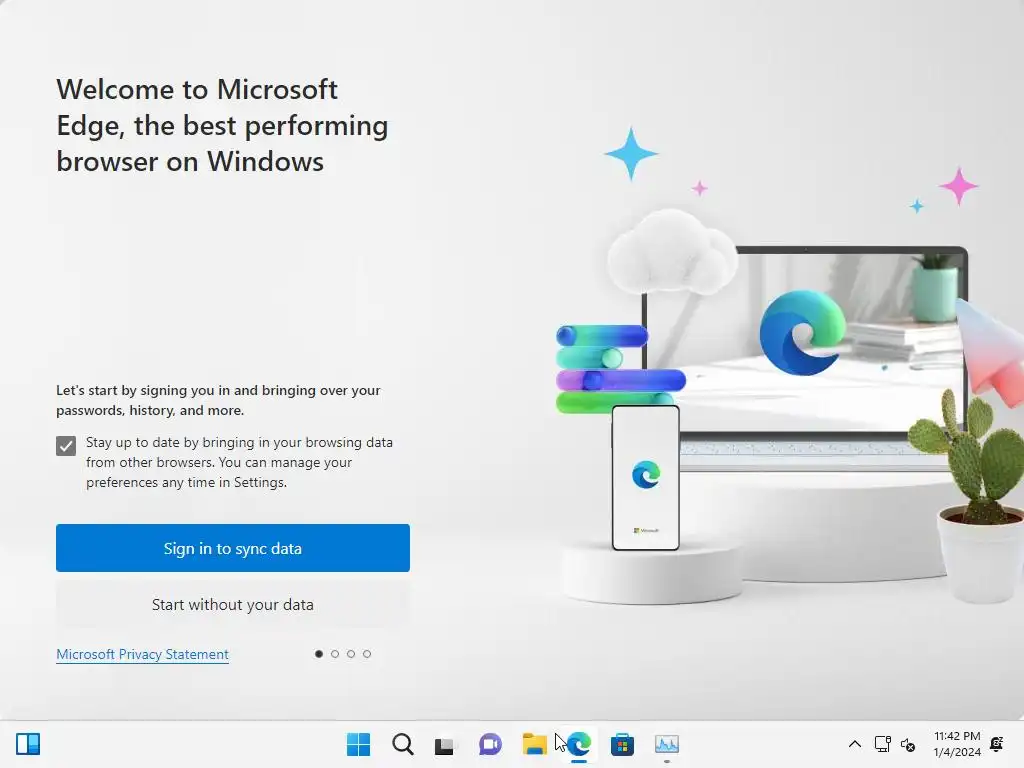Uncheck the bring in browsing data checkbox

(x=66, y=446)
